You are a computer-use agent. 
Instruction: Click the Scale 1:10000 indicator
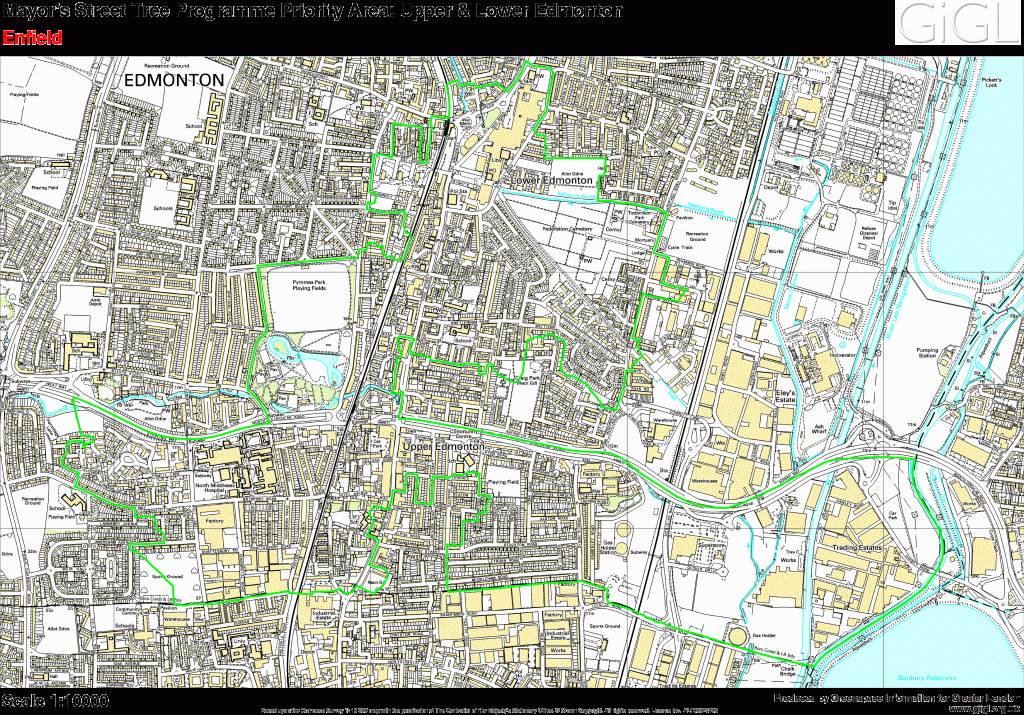click(52, 702)
